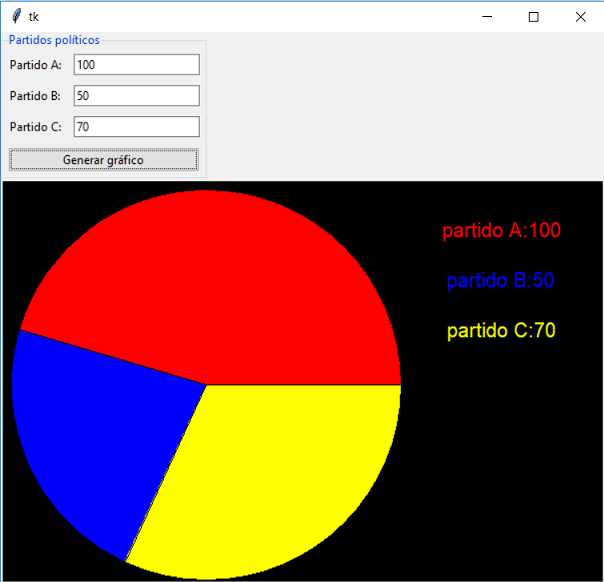Minimize the tk window
The width and height of the screenshot is (604, 582).
coord(487,17)
